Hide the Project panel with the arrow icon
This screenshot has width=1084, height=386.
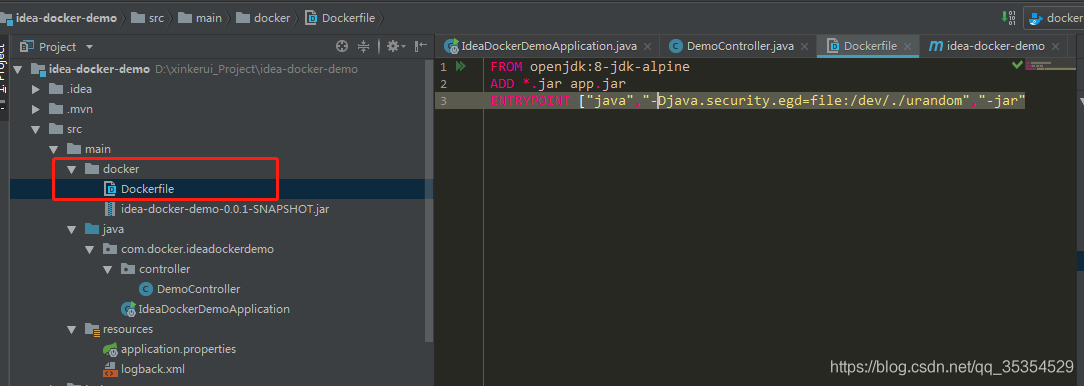point(421,46)
